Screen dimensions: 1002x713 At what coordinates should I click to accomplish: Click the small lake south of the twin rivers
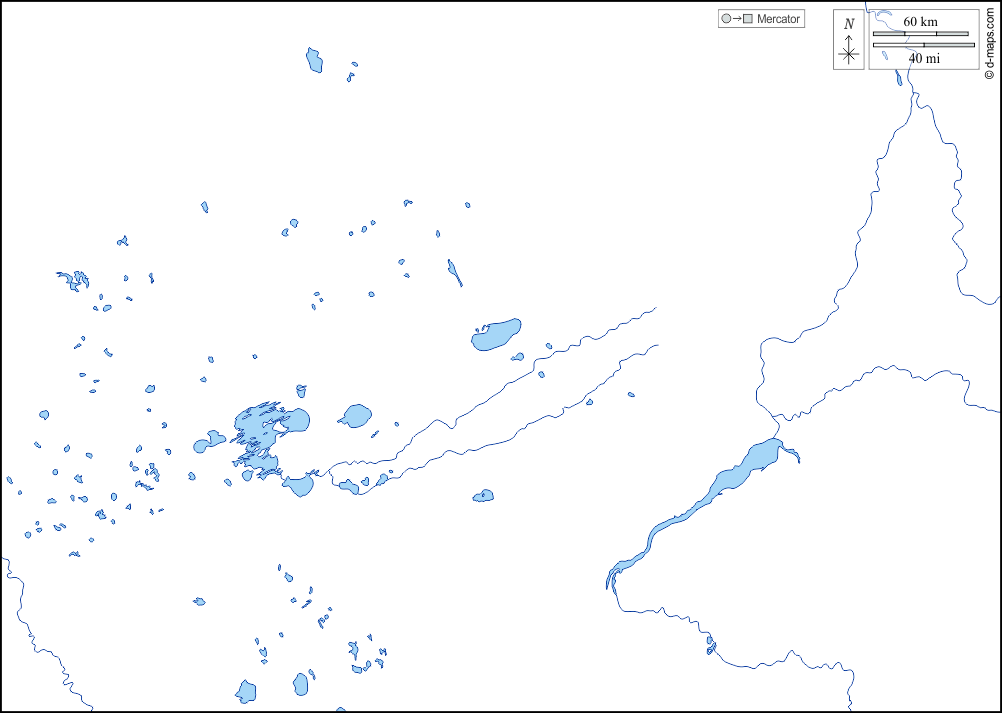(x=484, y=495)
